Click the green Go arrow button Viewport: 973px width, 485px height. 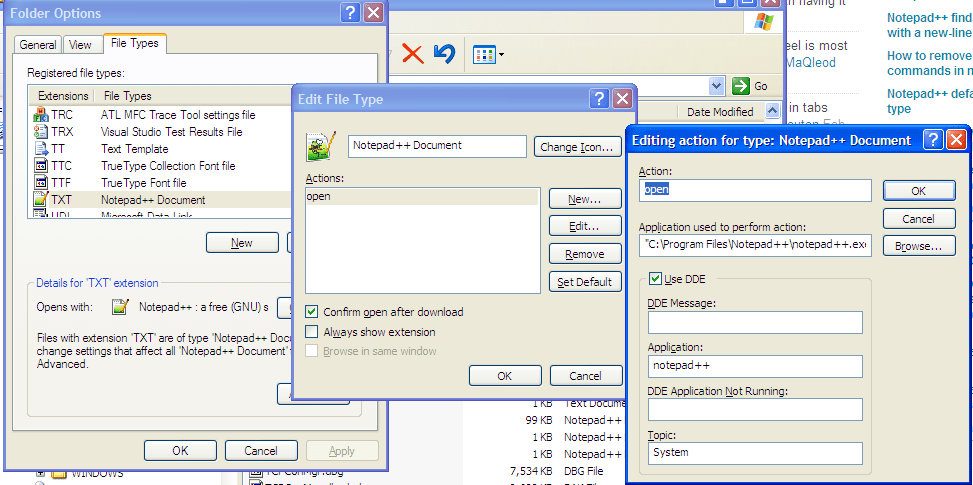741,86
